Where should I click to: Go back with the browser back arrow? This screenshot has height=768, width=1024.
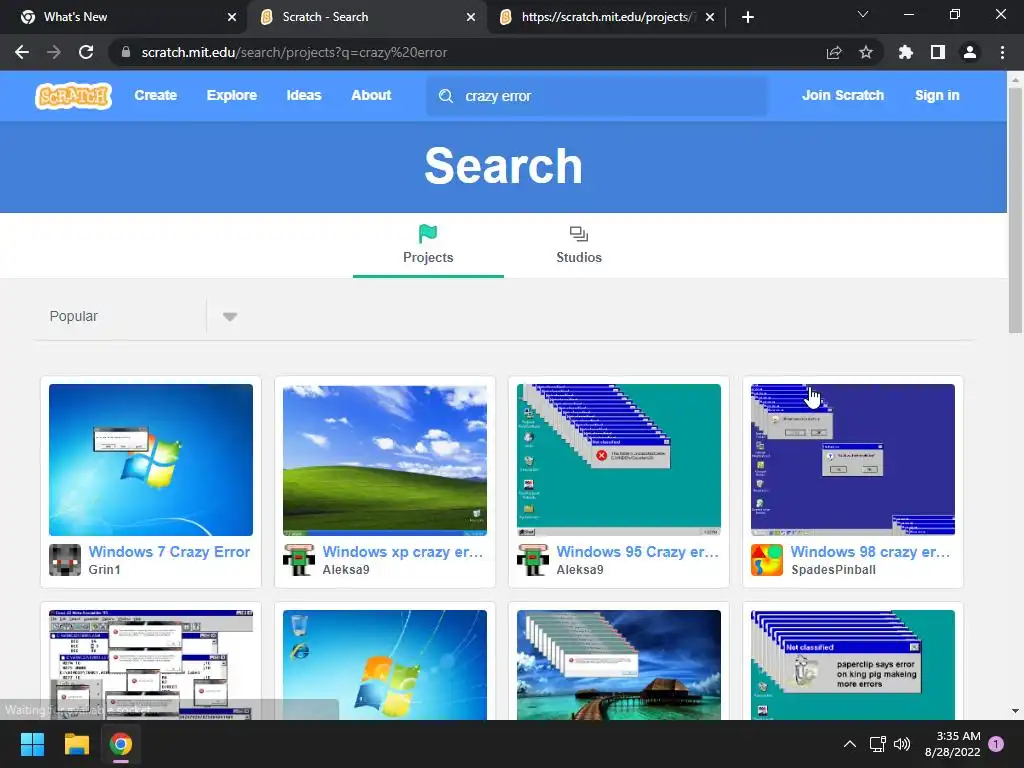click(22, 52)
